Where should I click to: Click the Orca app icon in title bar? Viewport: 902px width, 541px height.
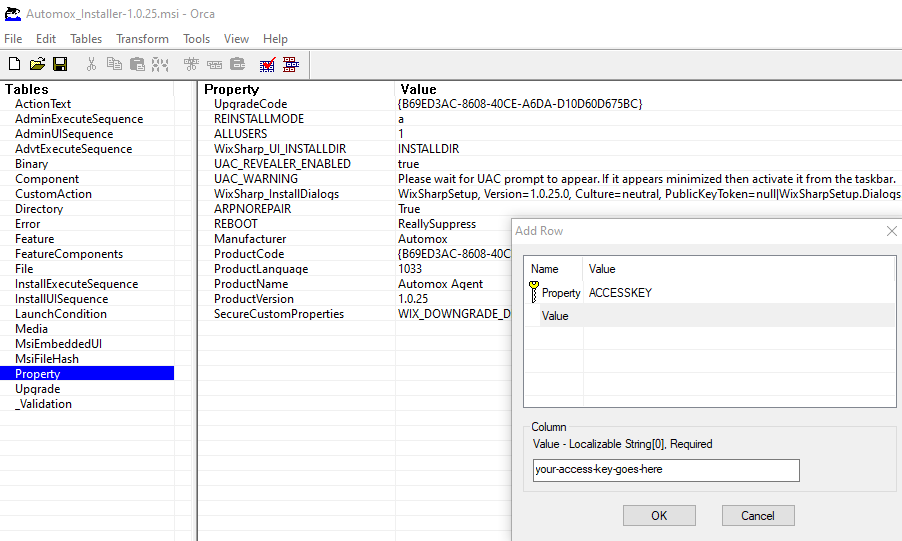coord(13,14)
